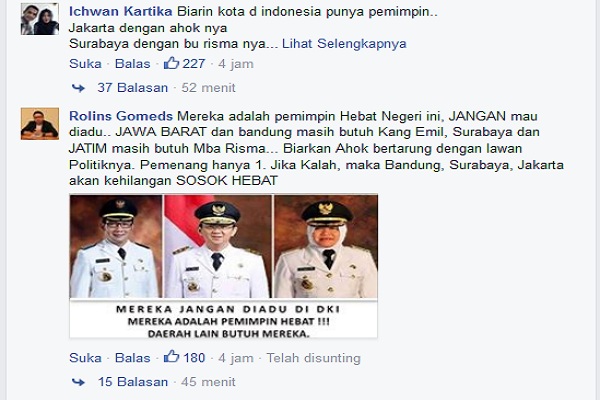Open Ichwan Kartika's profile picture

tap(40, 19)
